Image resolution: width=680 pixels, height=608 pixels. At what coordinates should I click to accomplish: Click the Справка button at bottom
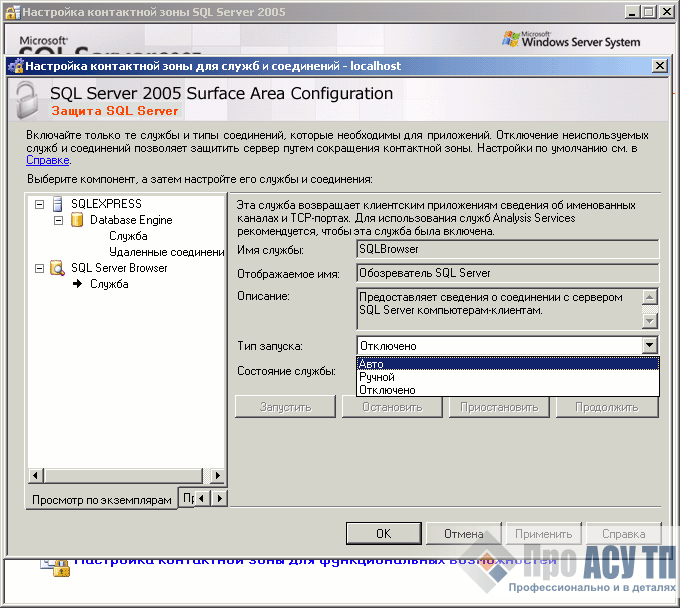624,533
